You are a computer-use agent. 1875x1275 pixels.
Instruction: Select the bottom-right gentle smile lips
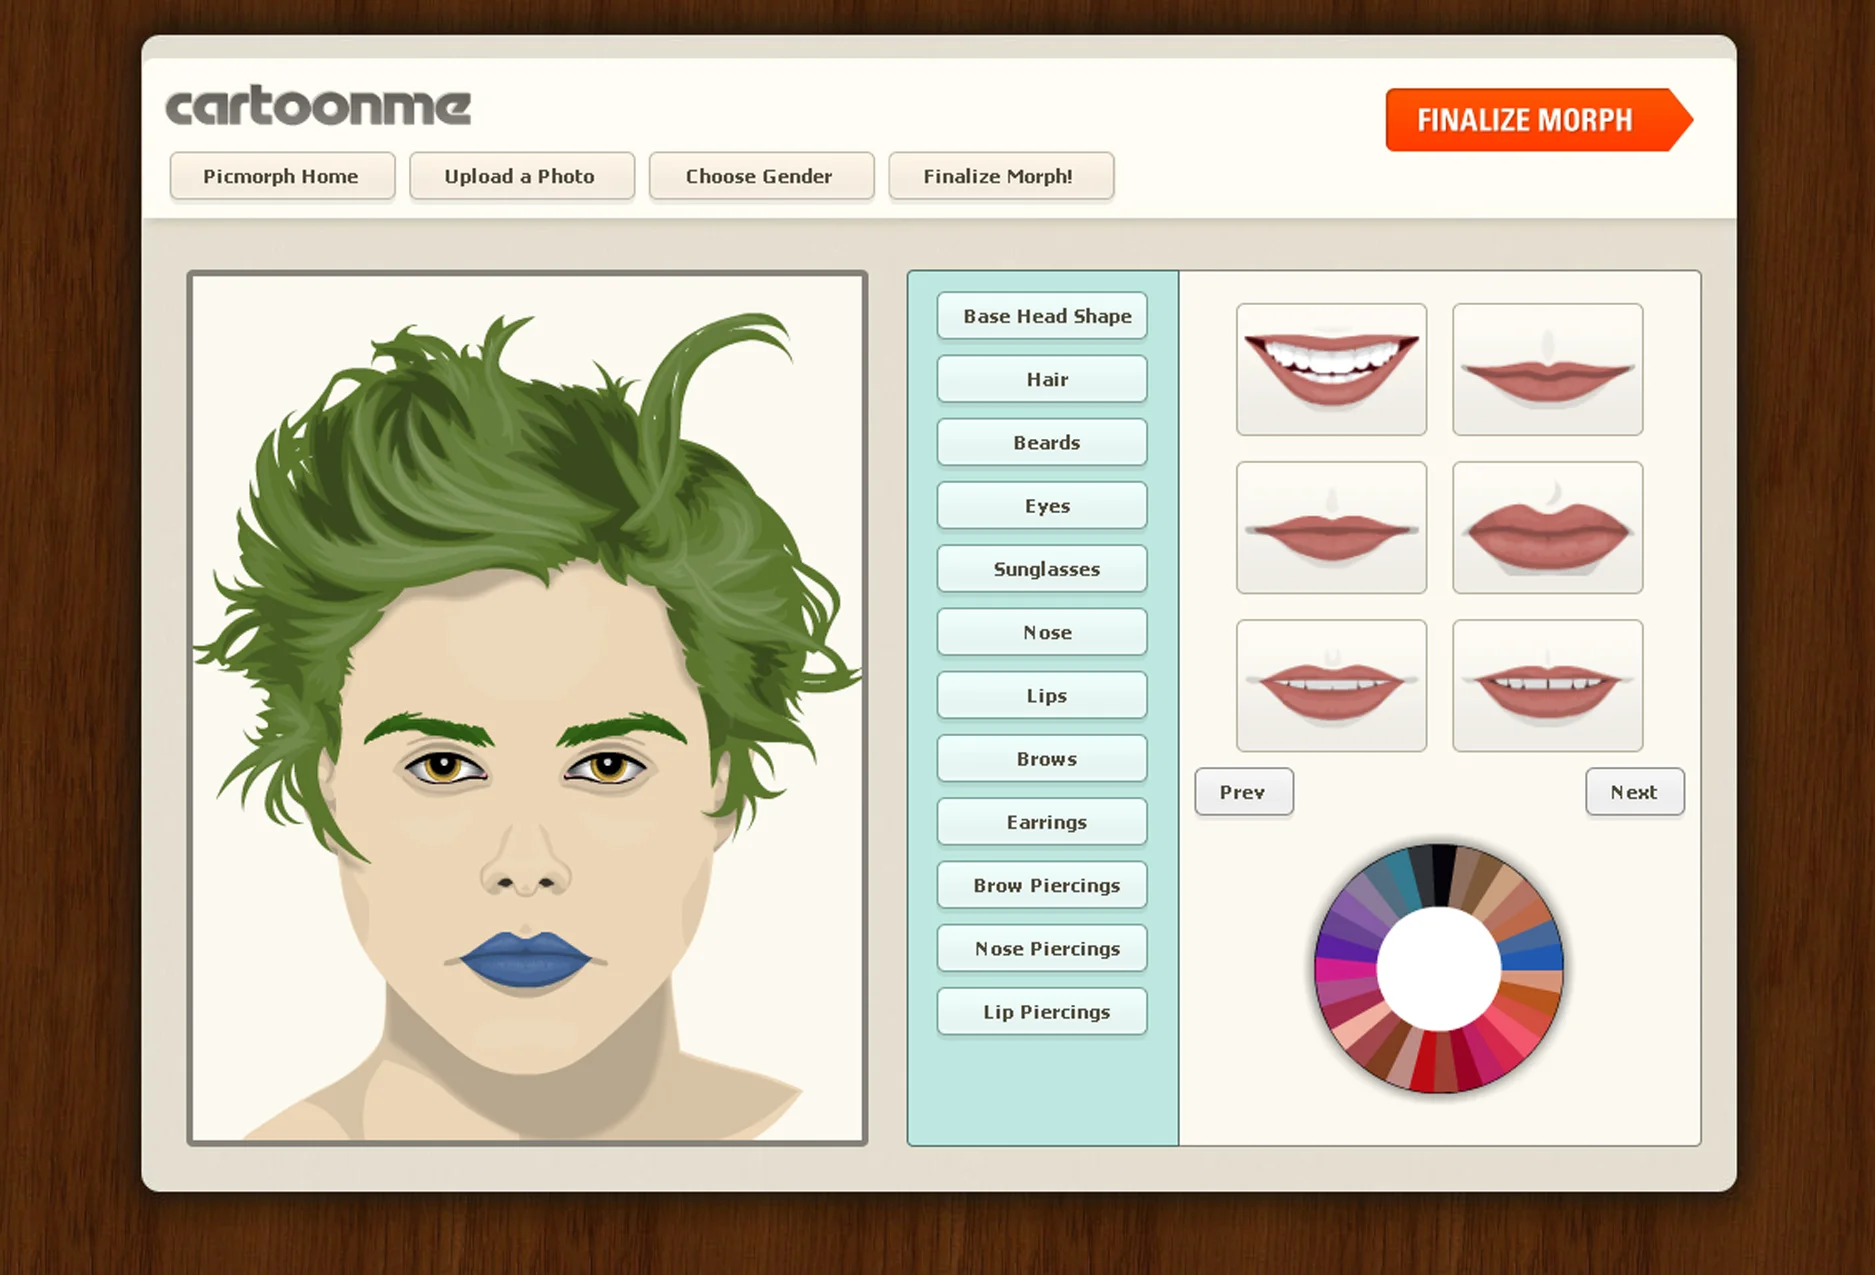1547,685
